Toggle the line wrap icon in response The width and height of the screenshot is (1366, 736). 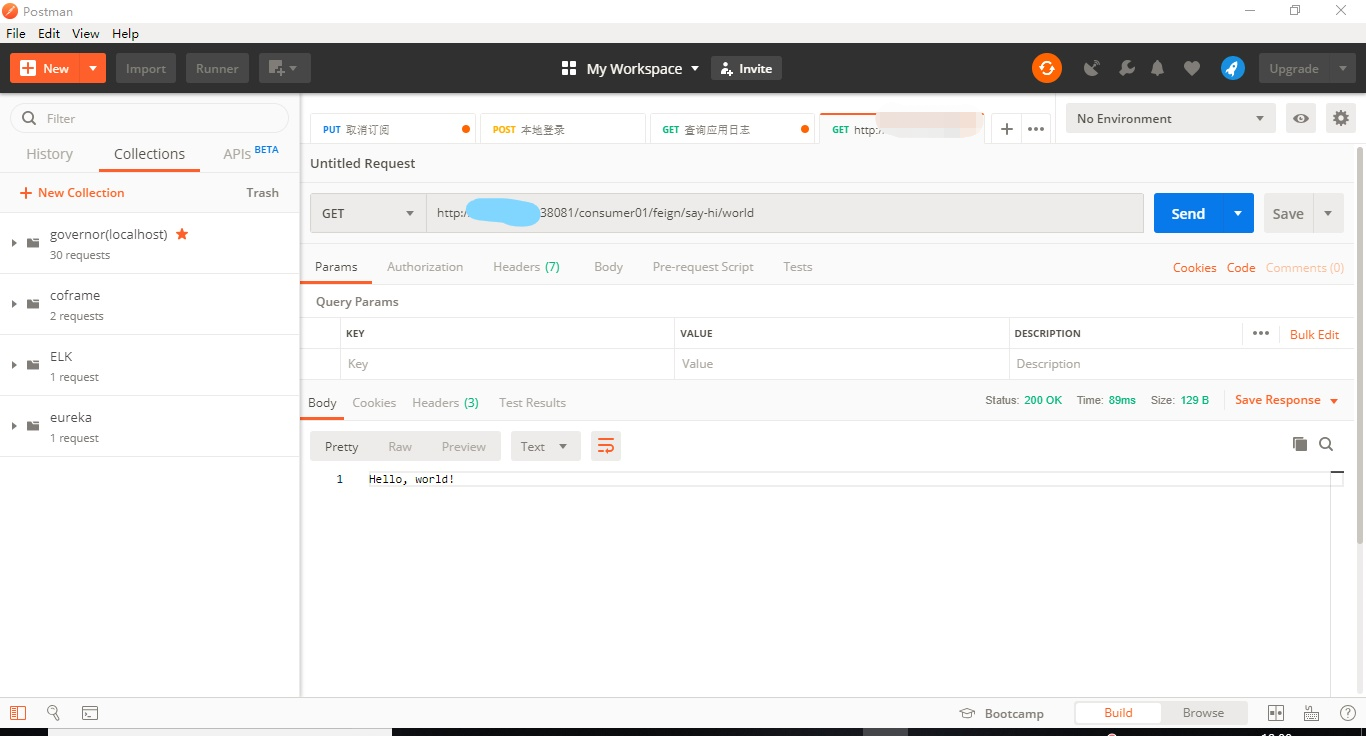coord(605,446)
